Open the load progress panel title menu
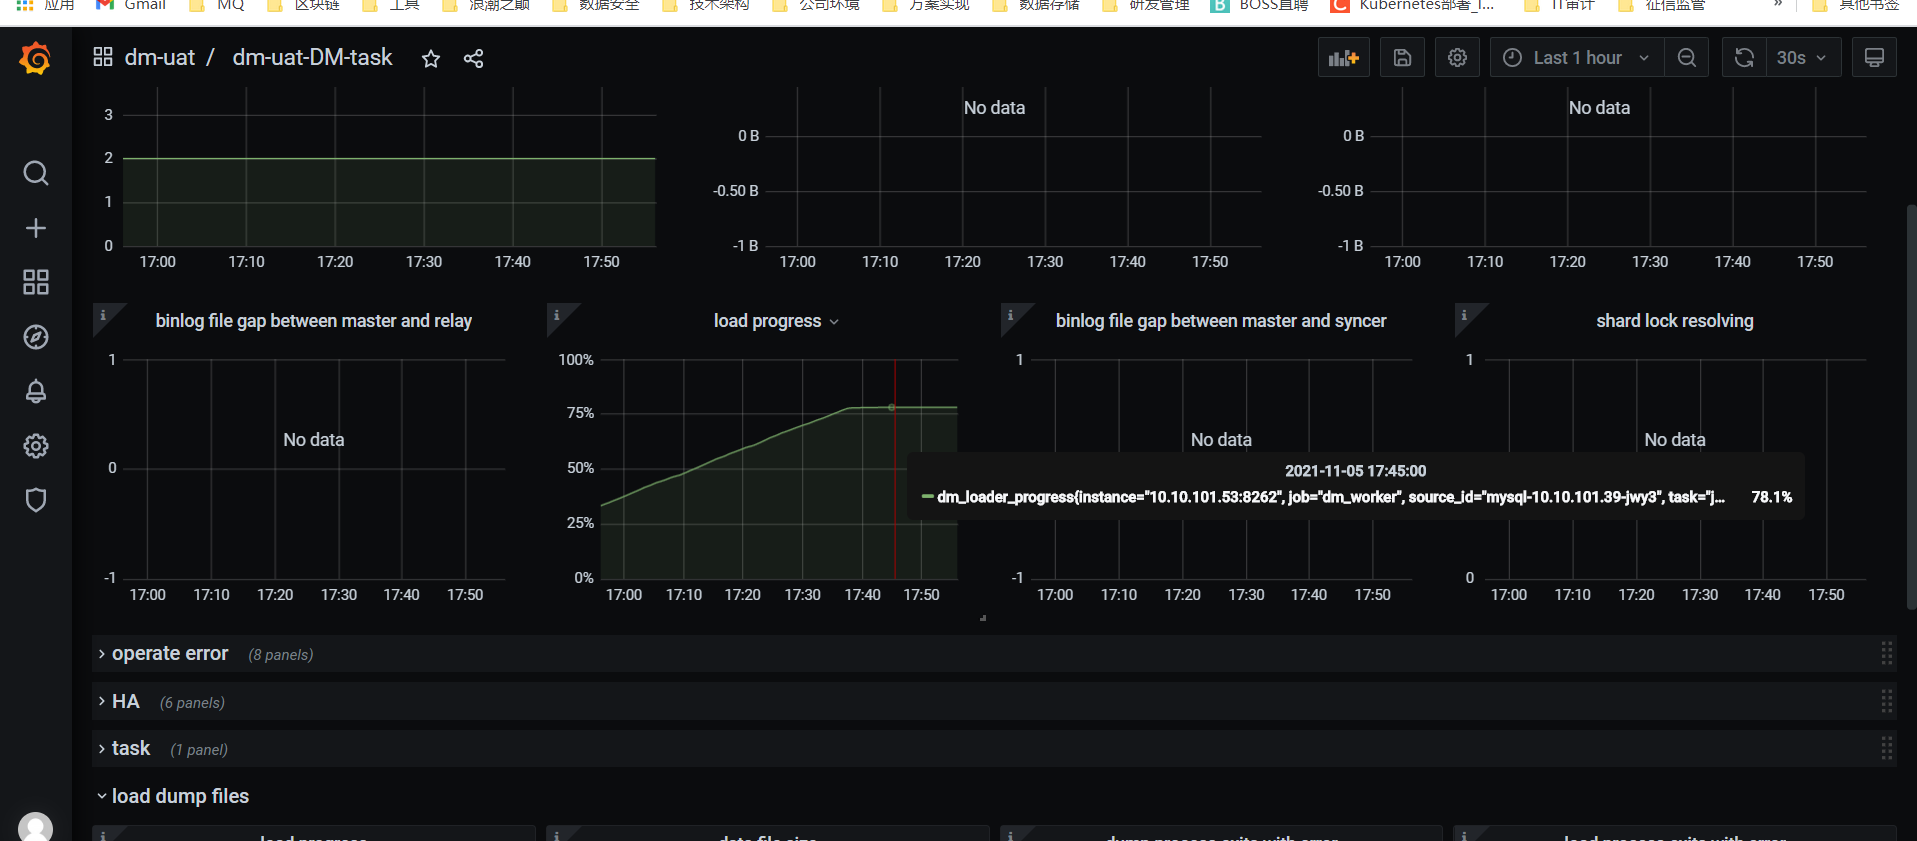1917x841 pixels. pos(776,321)
